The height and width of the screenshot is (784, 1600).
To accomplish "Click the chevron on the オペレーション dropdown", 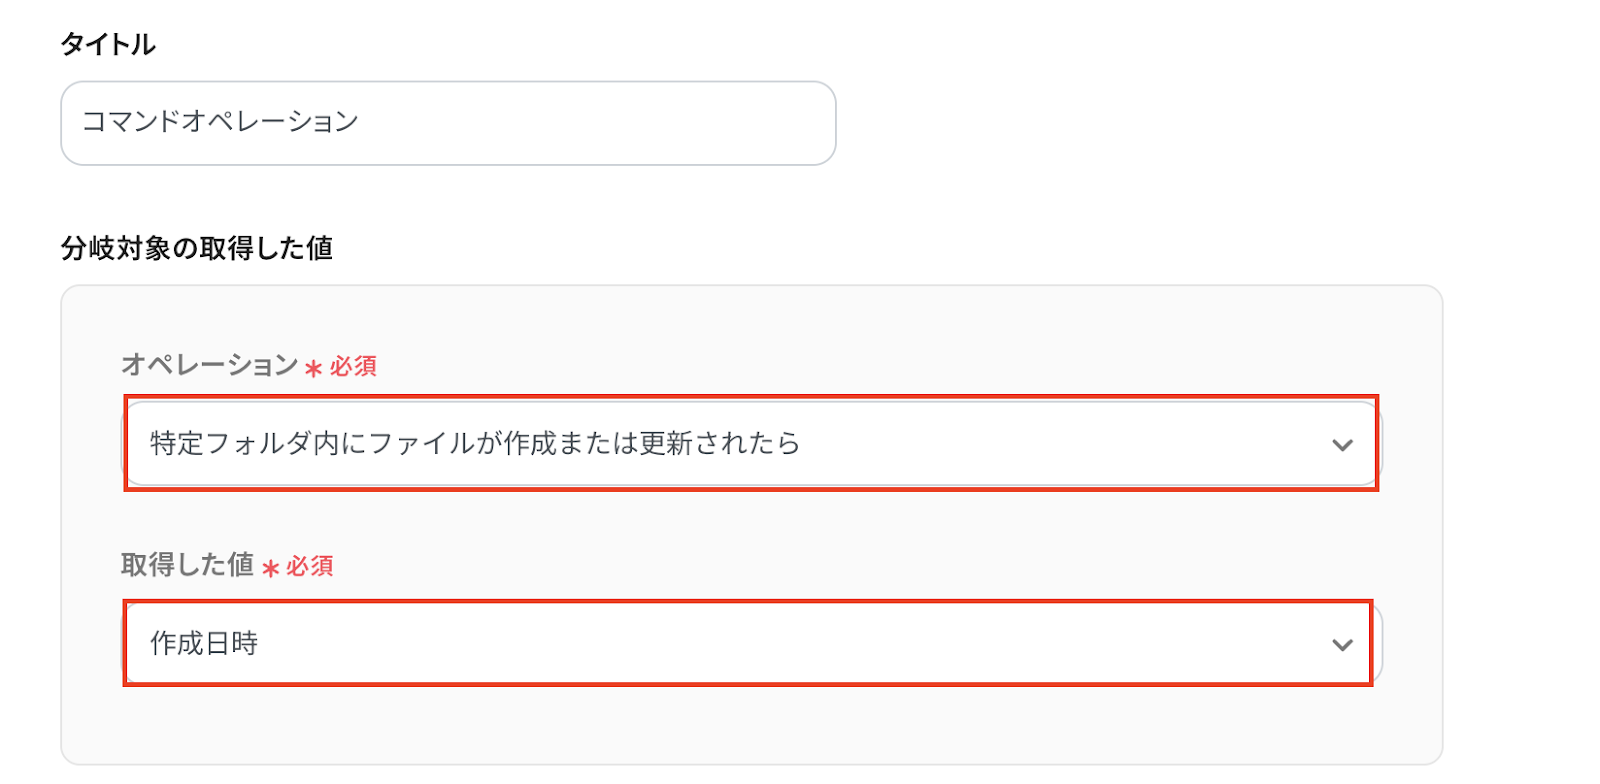I will pyautogui.click(x=1342, y=445).
